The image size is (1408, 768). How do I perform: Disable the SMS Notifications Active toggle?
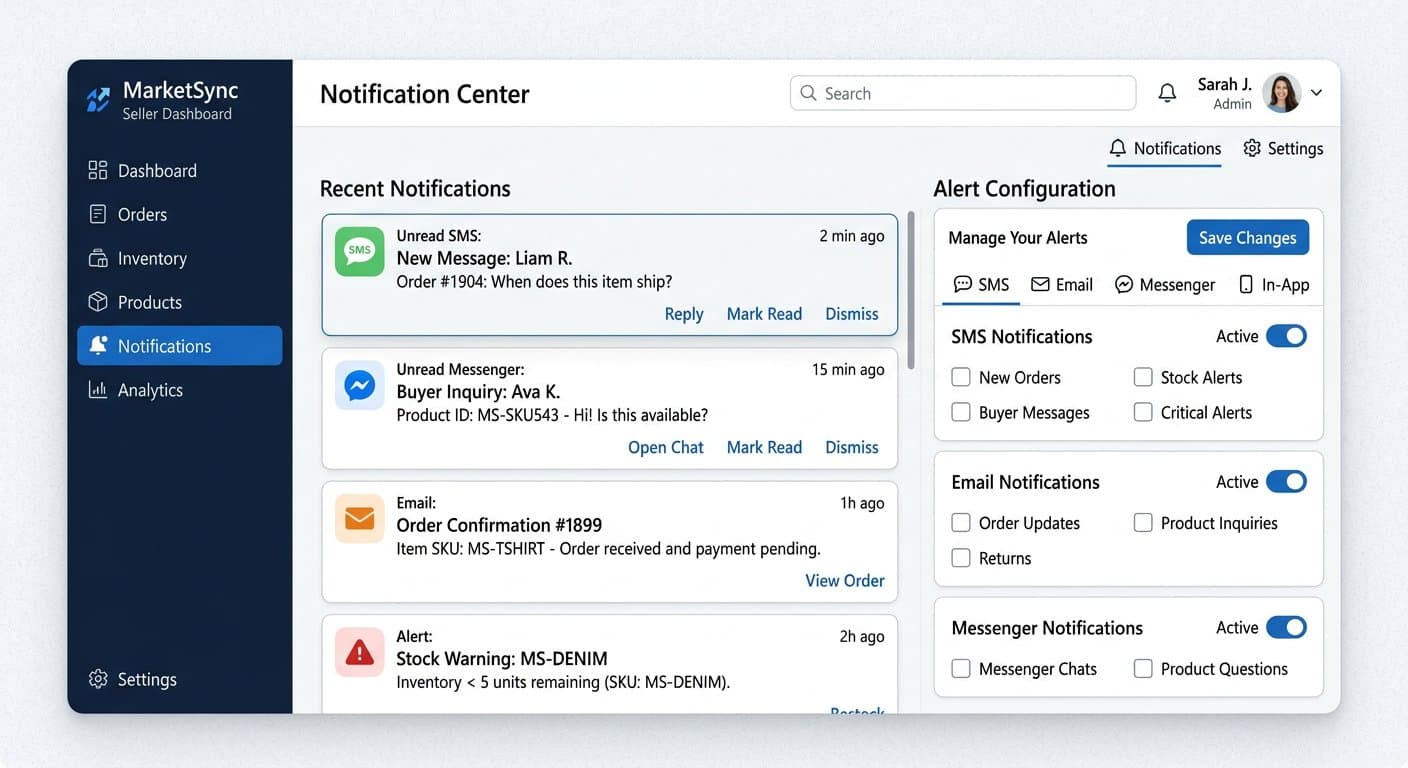[1286, 336]
